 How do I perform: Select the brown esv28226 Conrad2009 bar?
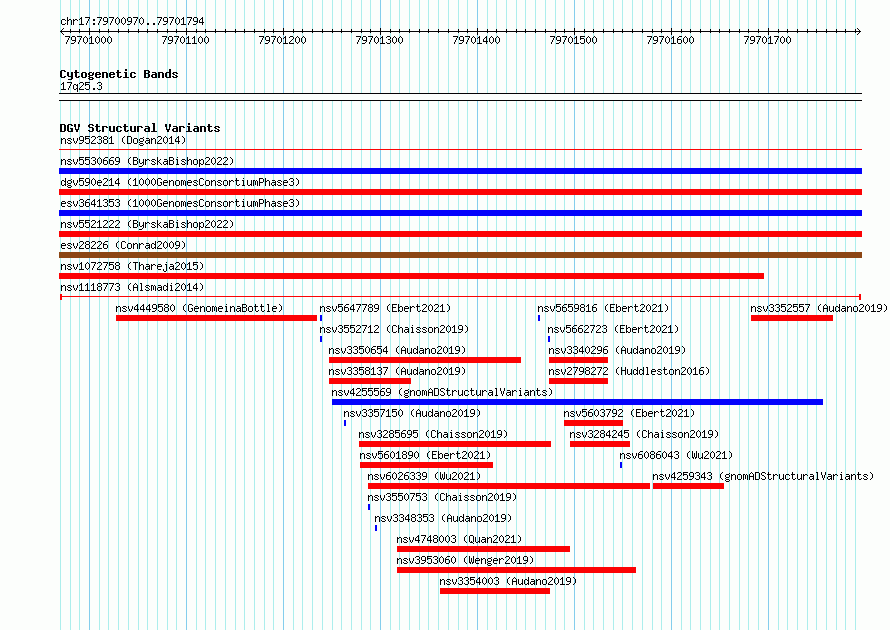(460, 255)
